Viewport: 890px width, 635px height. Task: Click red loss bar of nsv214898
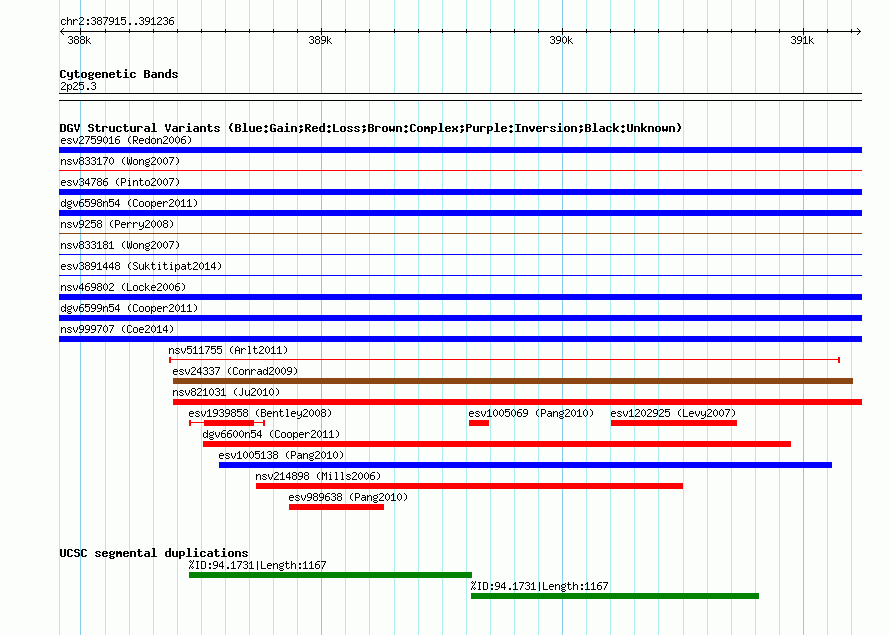[469, 486]
